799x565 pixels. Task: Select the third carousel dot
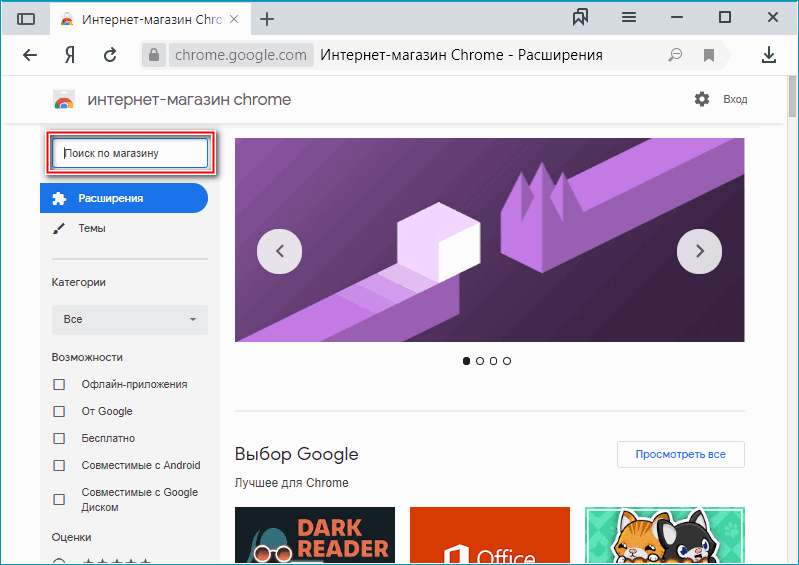point(493,361)
